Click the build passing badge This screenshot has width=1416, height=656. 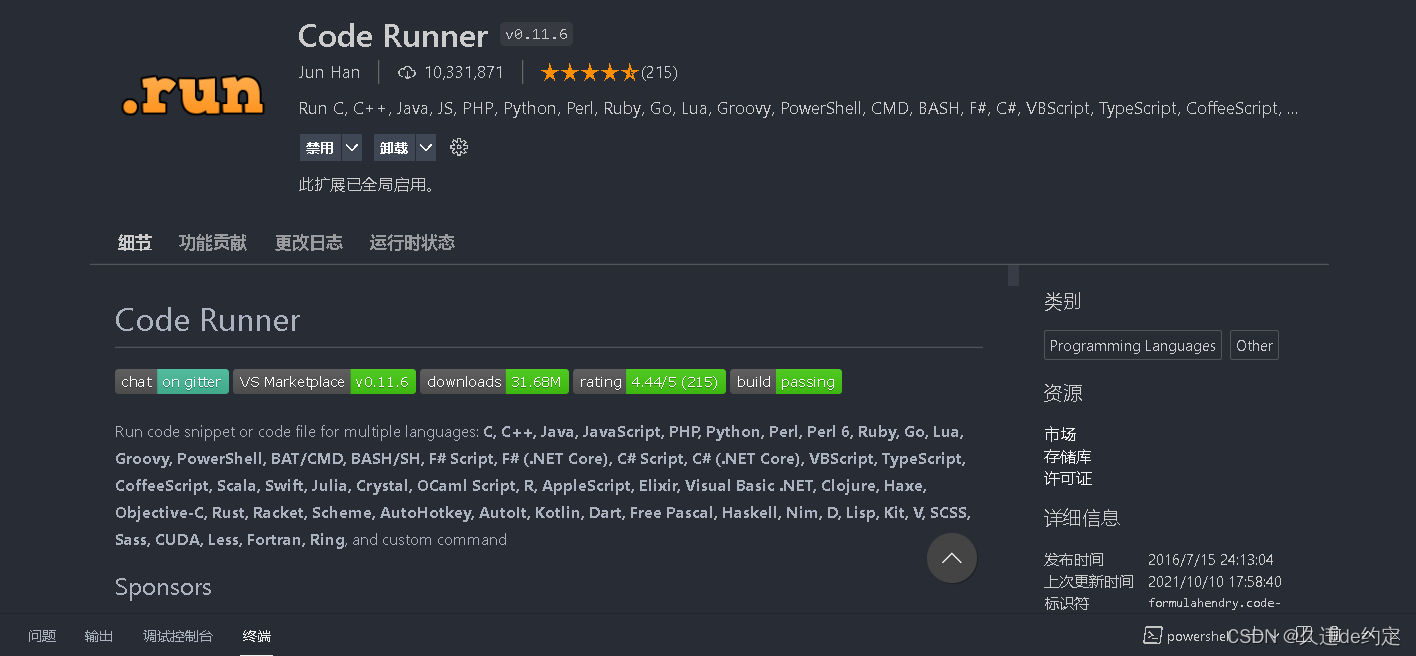click(x=786, y=381)
